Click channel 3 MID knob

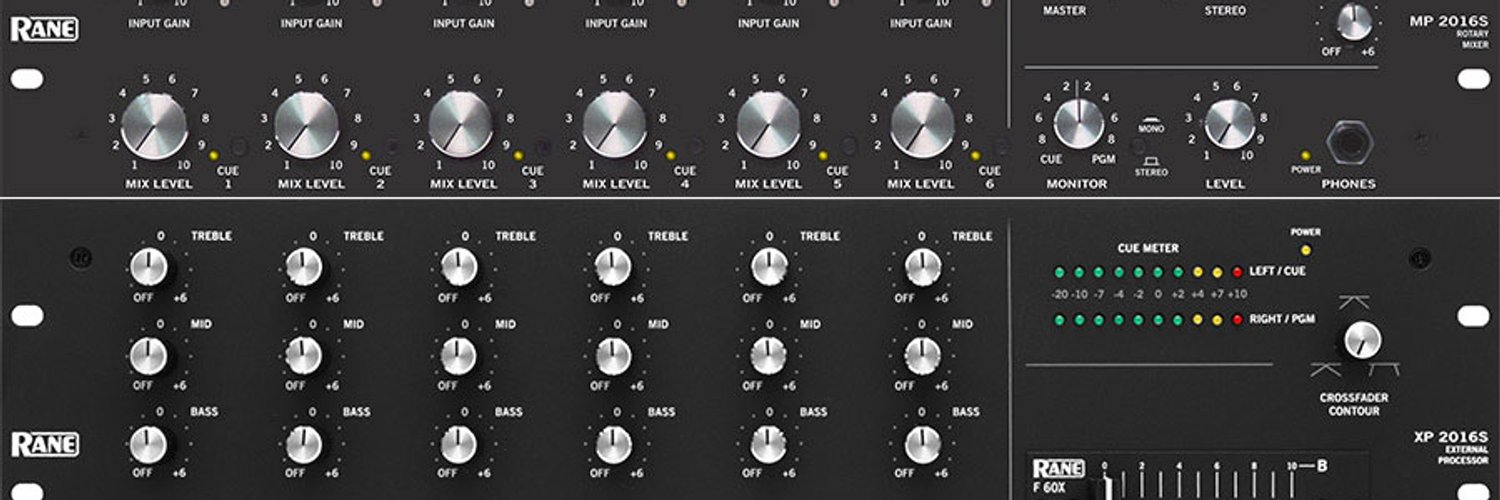[459, 356]
